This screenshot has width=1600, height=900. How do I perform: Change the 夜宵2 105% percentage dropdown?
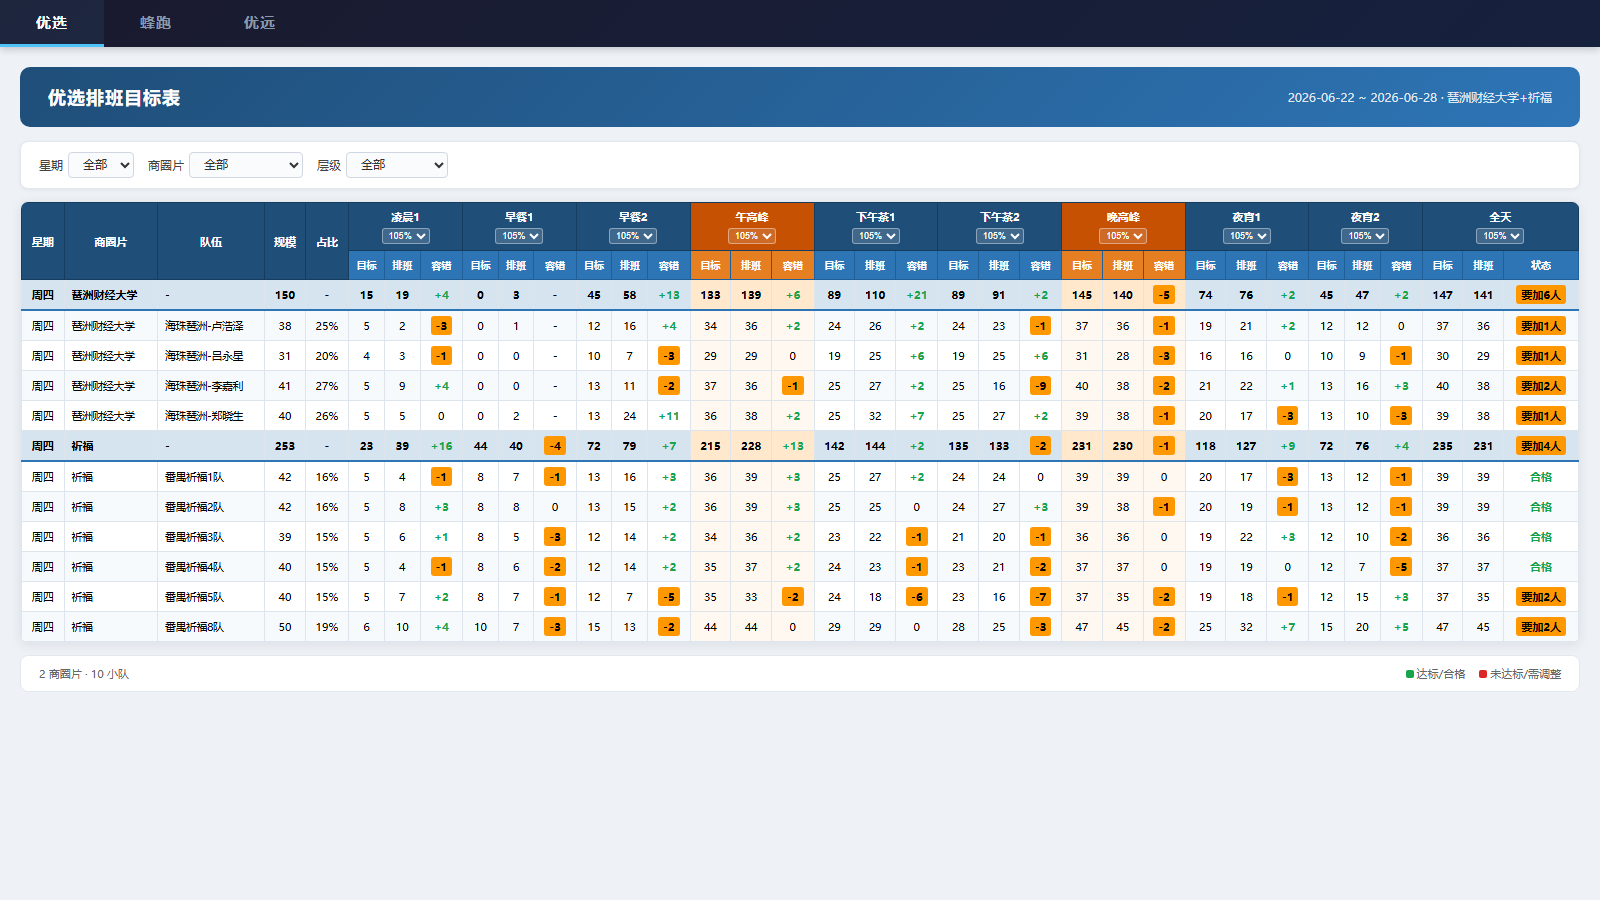click(x=1365, y=236)
